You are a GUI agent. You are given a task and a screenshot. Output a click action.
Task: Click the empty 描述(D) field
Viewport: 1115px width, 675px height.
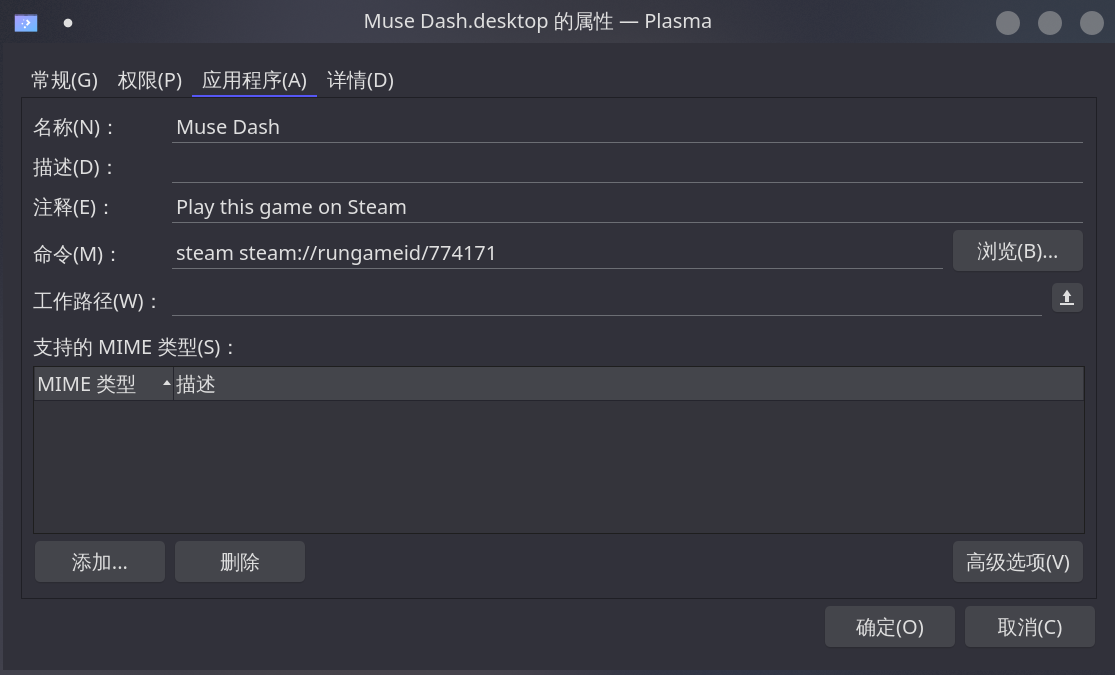pos(500,167)
